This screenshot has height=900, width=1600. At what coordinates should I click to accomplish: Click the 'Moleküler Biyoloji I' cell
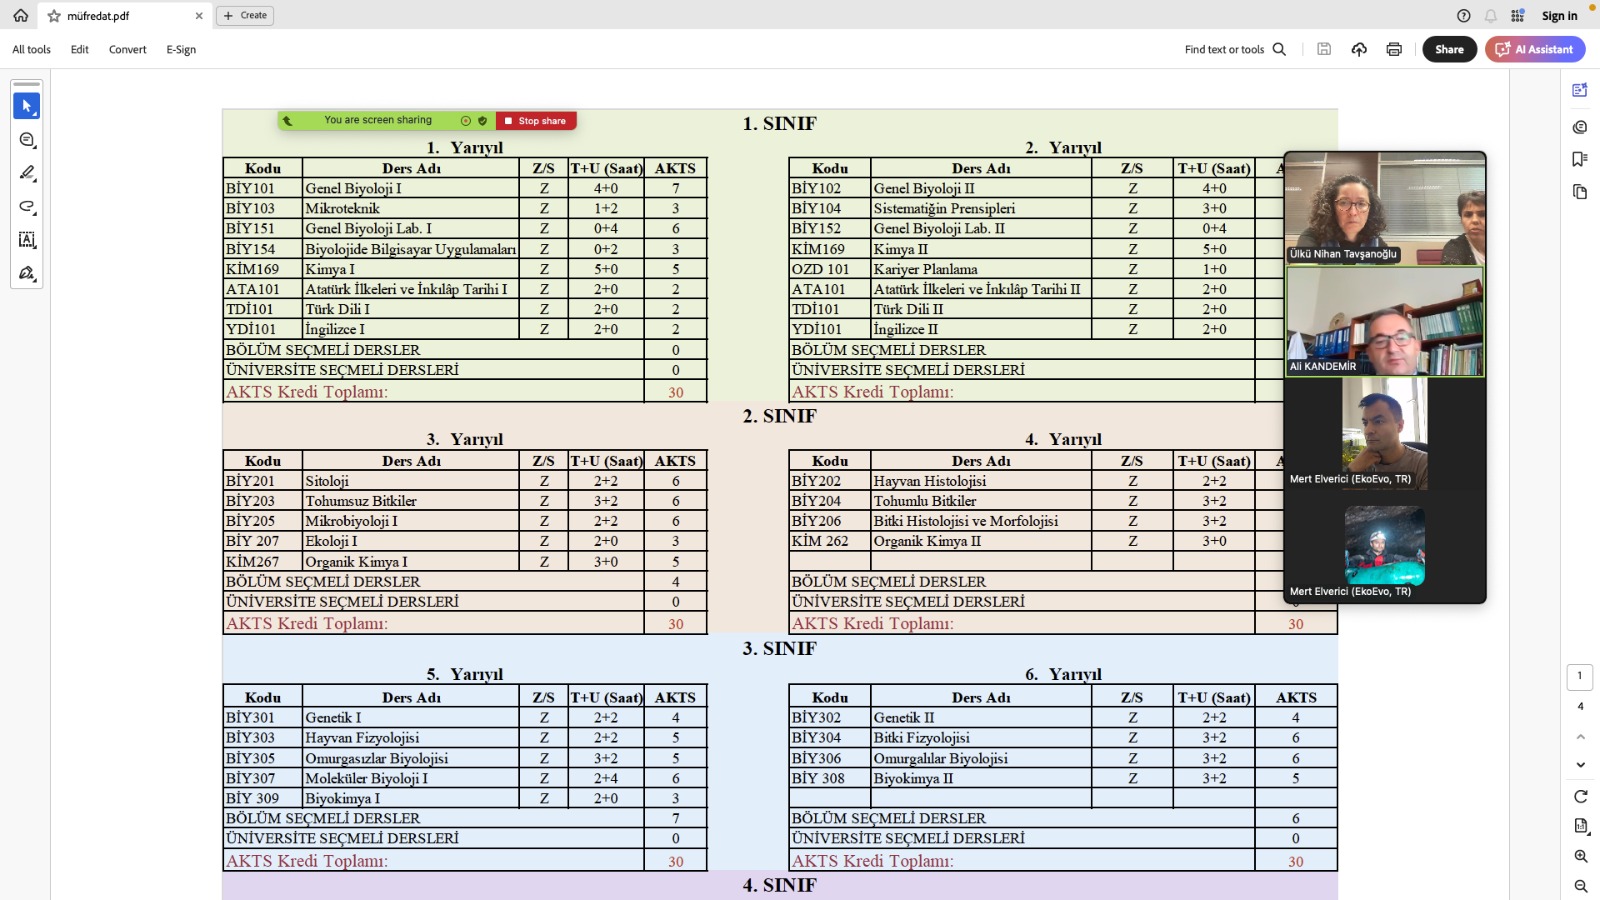pyautogui.click(x=411, y=778)
